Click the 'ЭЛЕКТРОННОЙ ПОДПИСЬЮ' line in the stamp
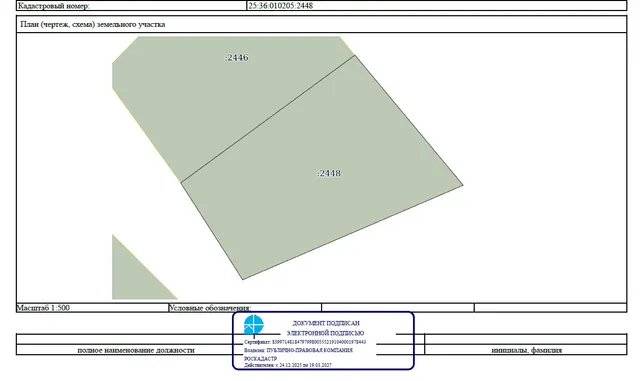 click(325, 333)
